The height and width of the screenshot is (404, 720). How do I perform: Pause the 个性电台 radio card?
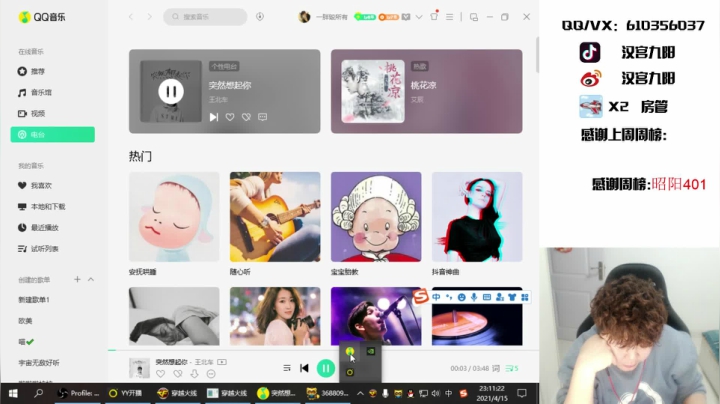[171, 91]
